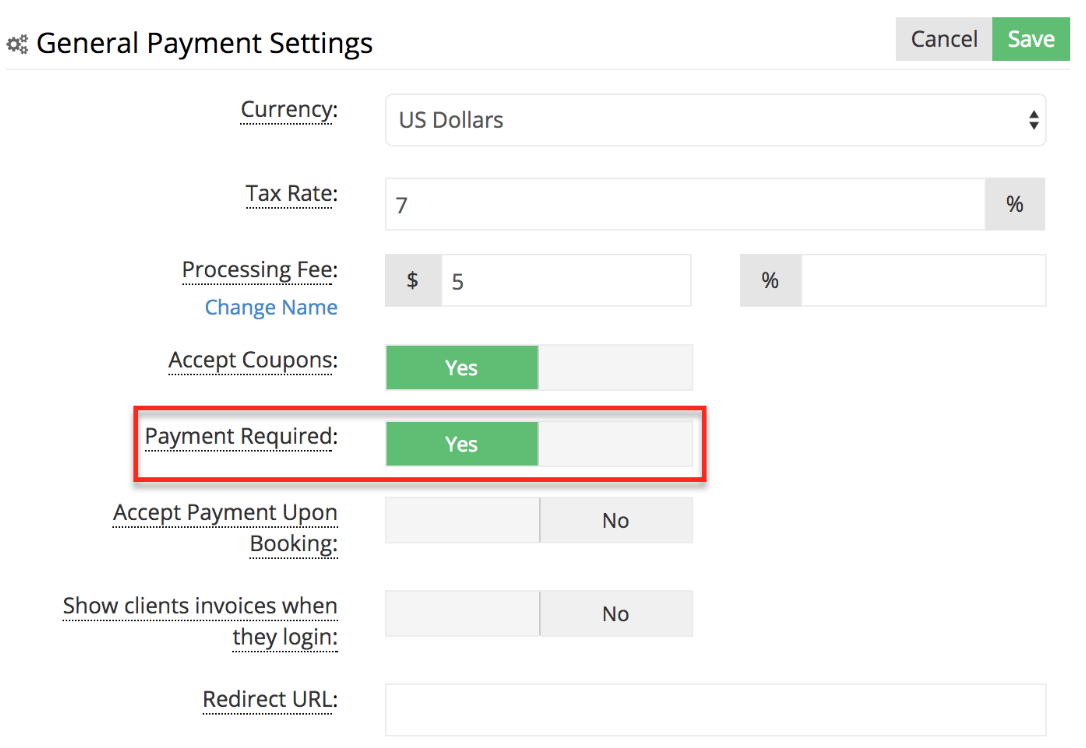Click the dollar processing fee input

[x=566, y=281]
